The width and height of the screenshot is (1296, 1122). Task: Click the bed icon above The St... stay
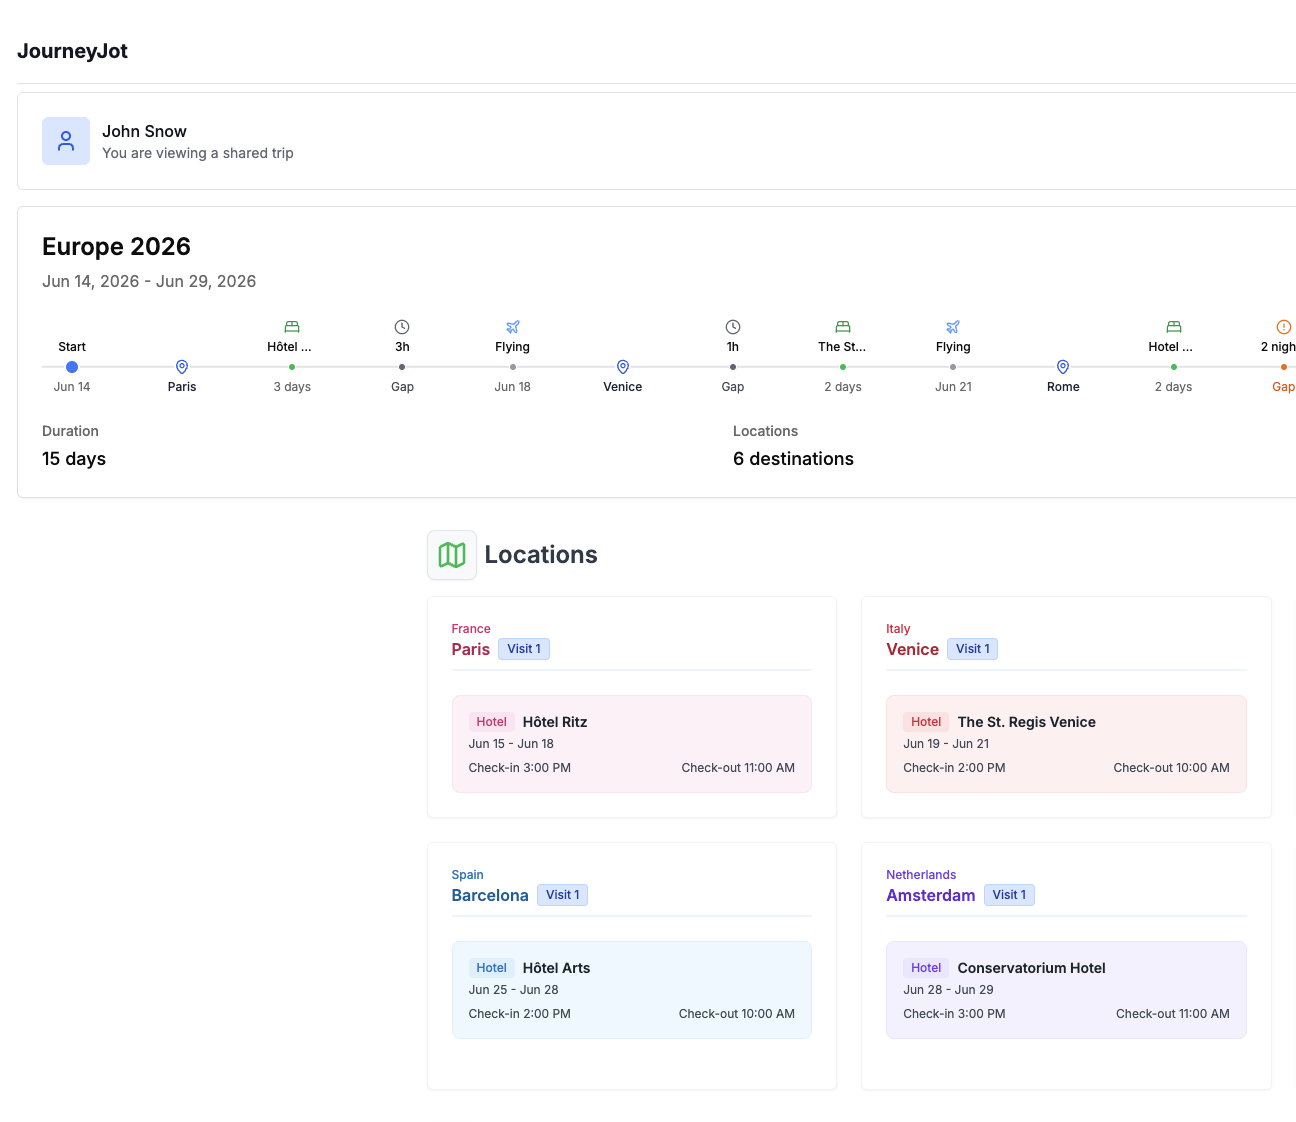point(843,327)
